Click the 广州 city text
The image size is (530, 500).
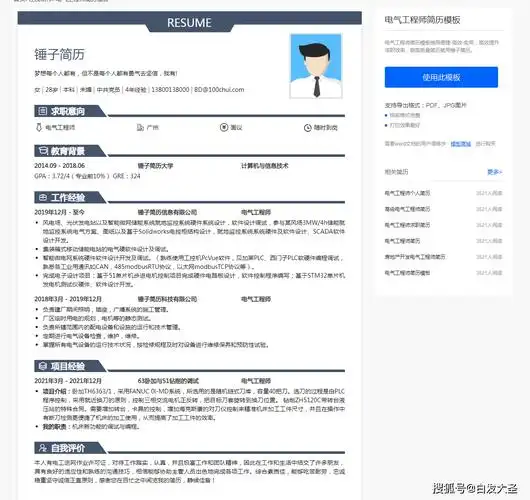152,127
